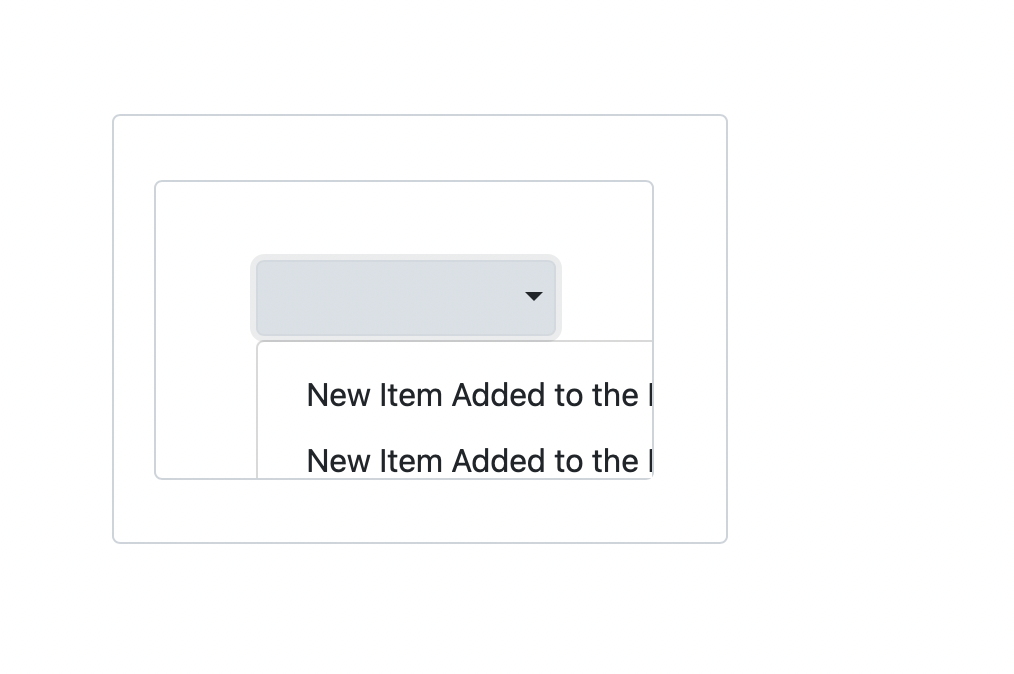Click the dropdown menu's top padding
The image size is (1014, 674).
pos(450,354)
